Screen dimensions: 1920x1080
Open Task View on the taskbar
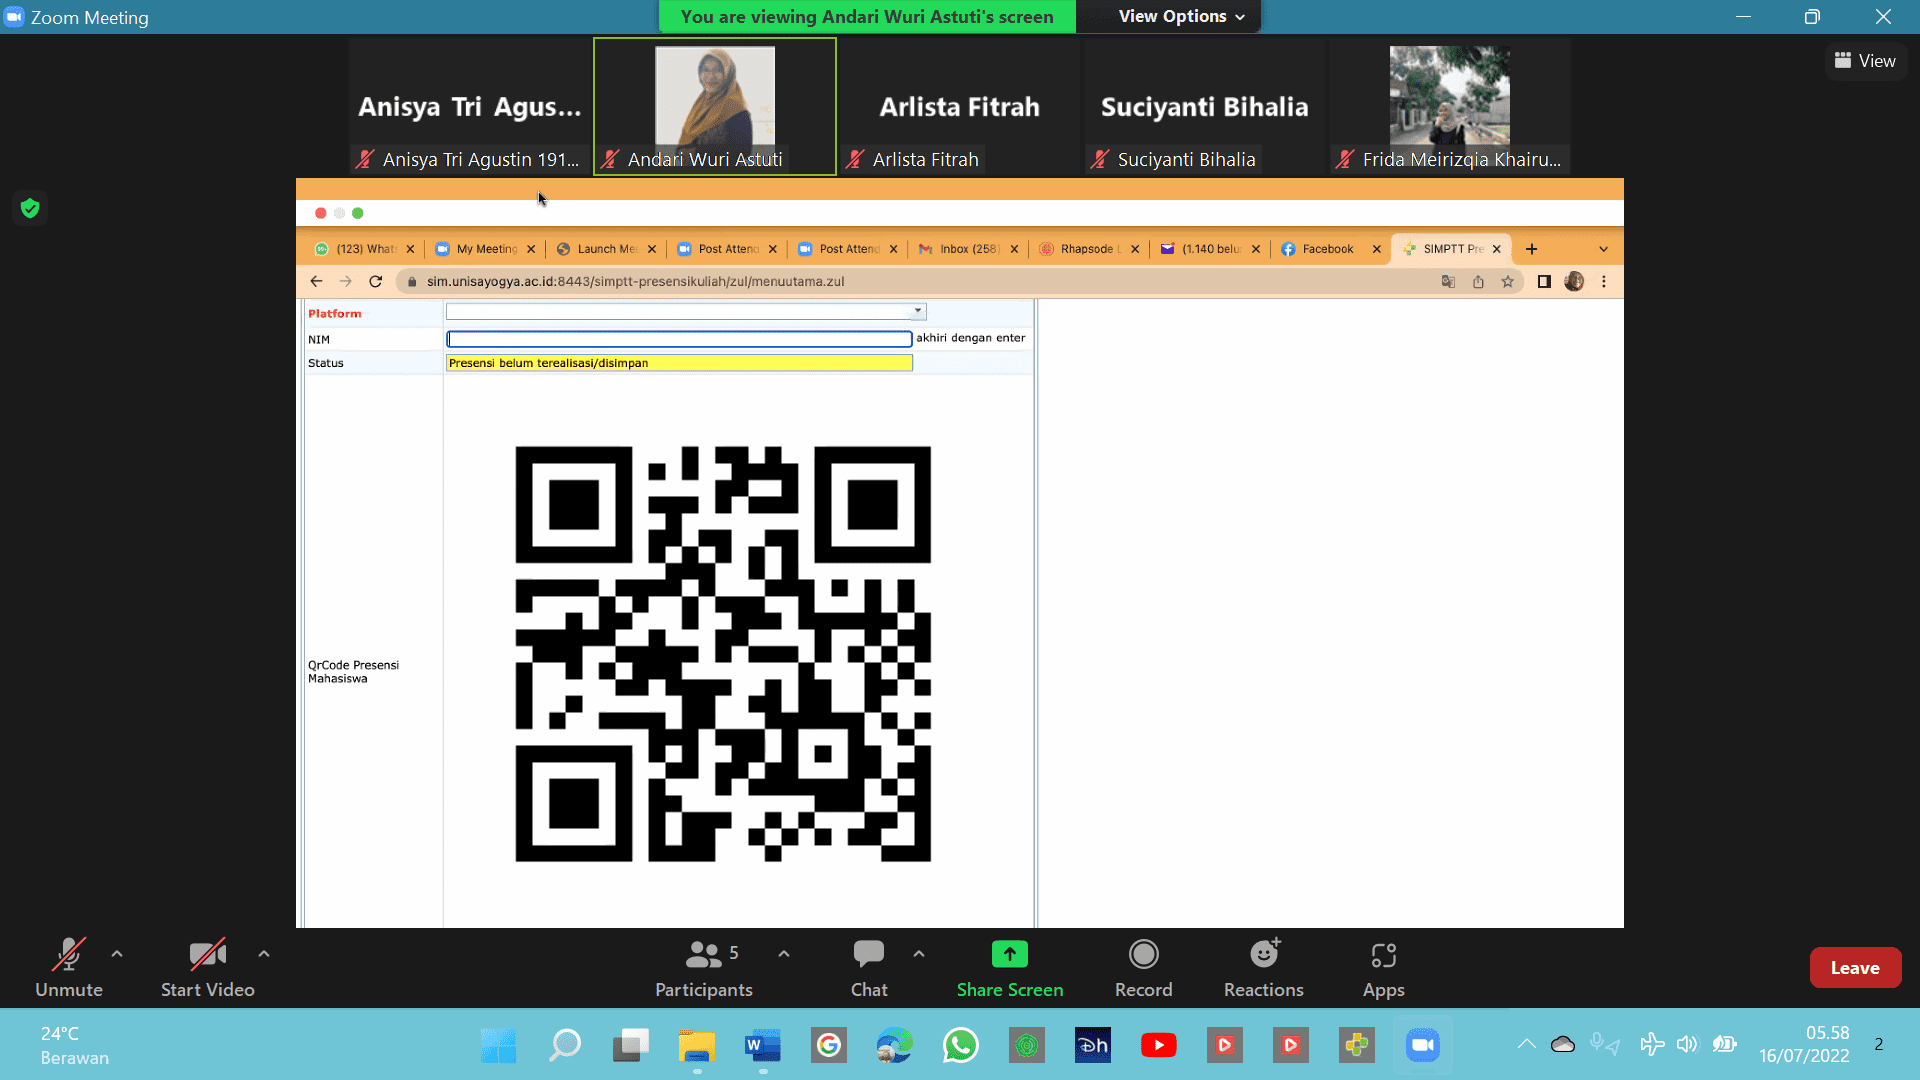pos(631,1046)
